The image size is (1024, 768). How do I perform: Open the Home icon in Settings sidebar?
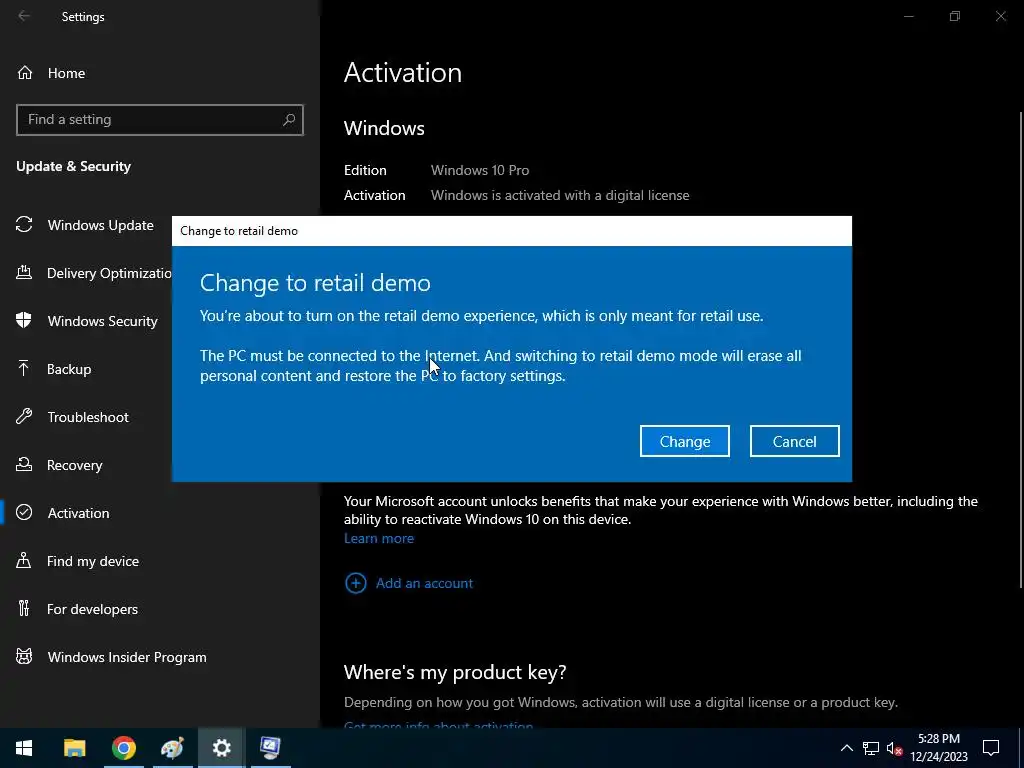(x=25, y=72)
